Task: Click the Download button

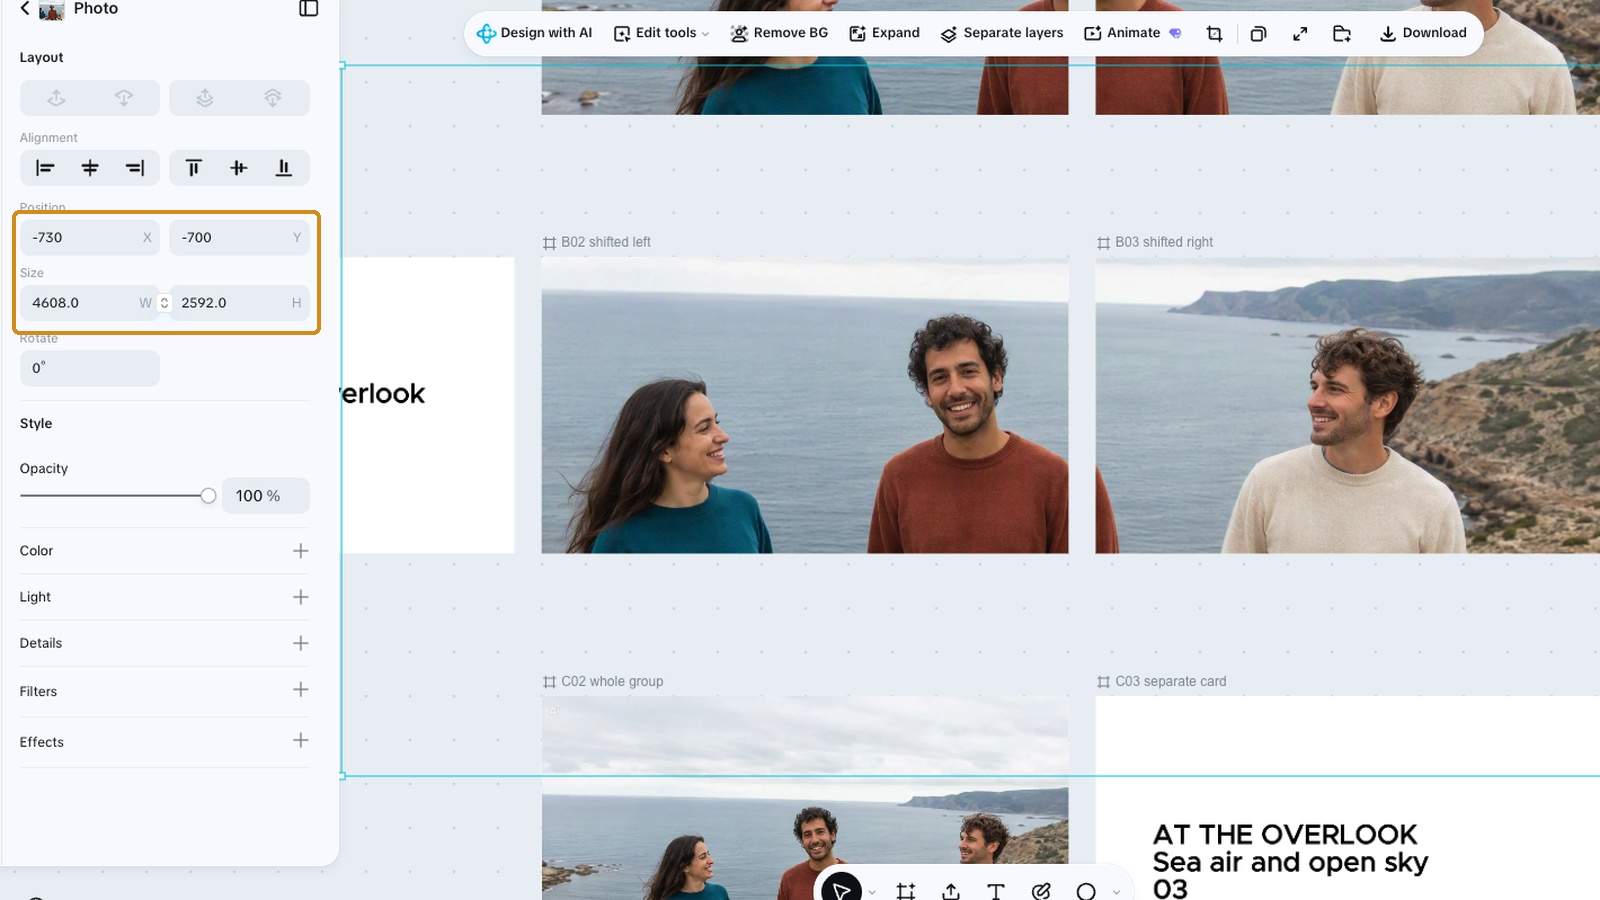Action: tap(1423, 33)
